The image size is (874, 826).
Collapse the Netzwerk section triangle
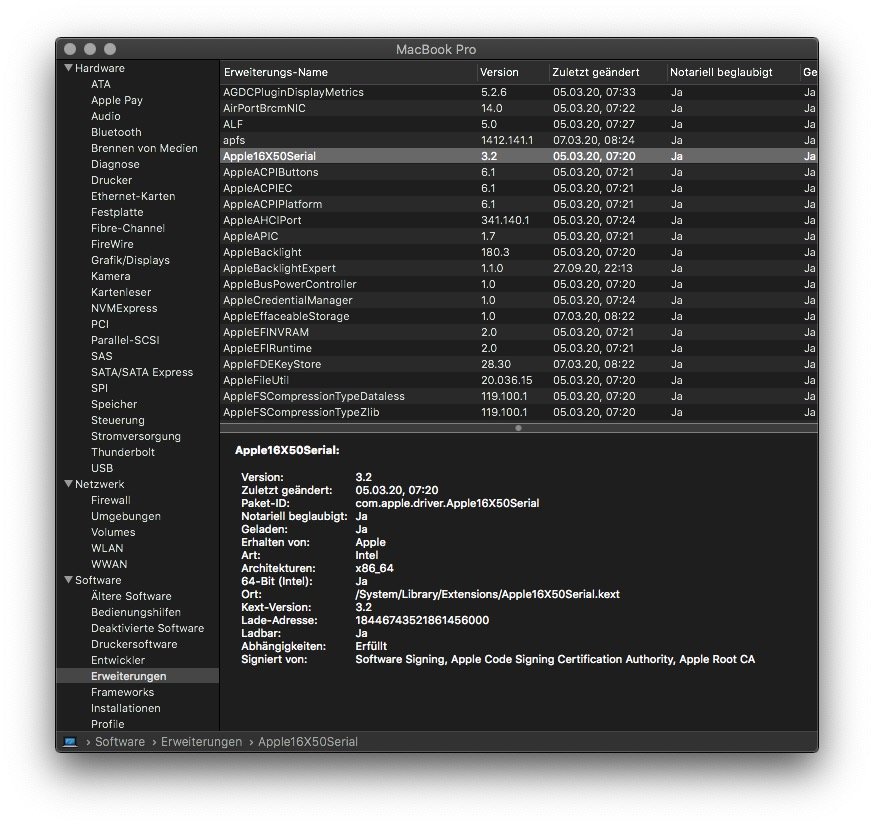point(68,484)
